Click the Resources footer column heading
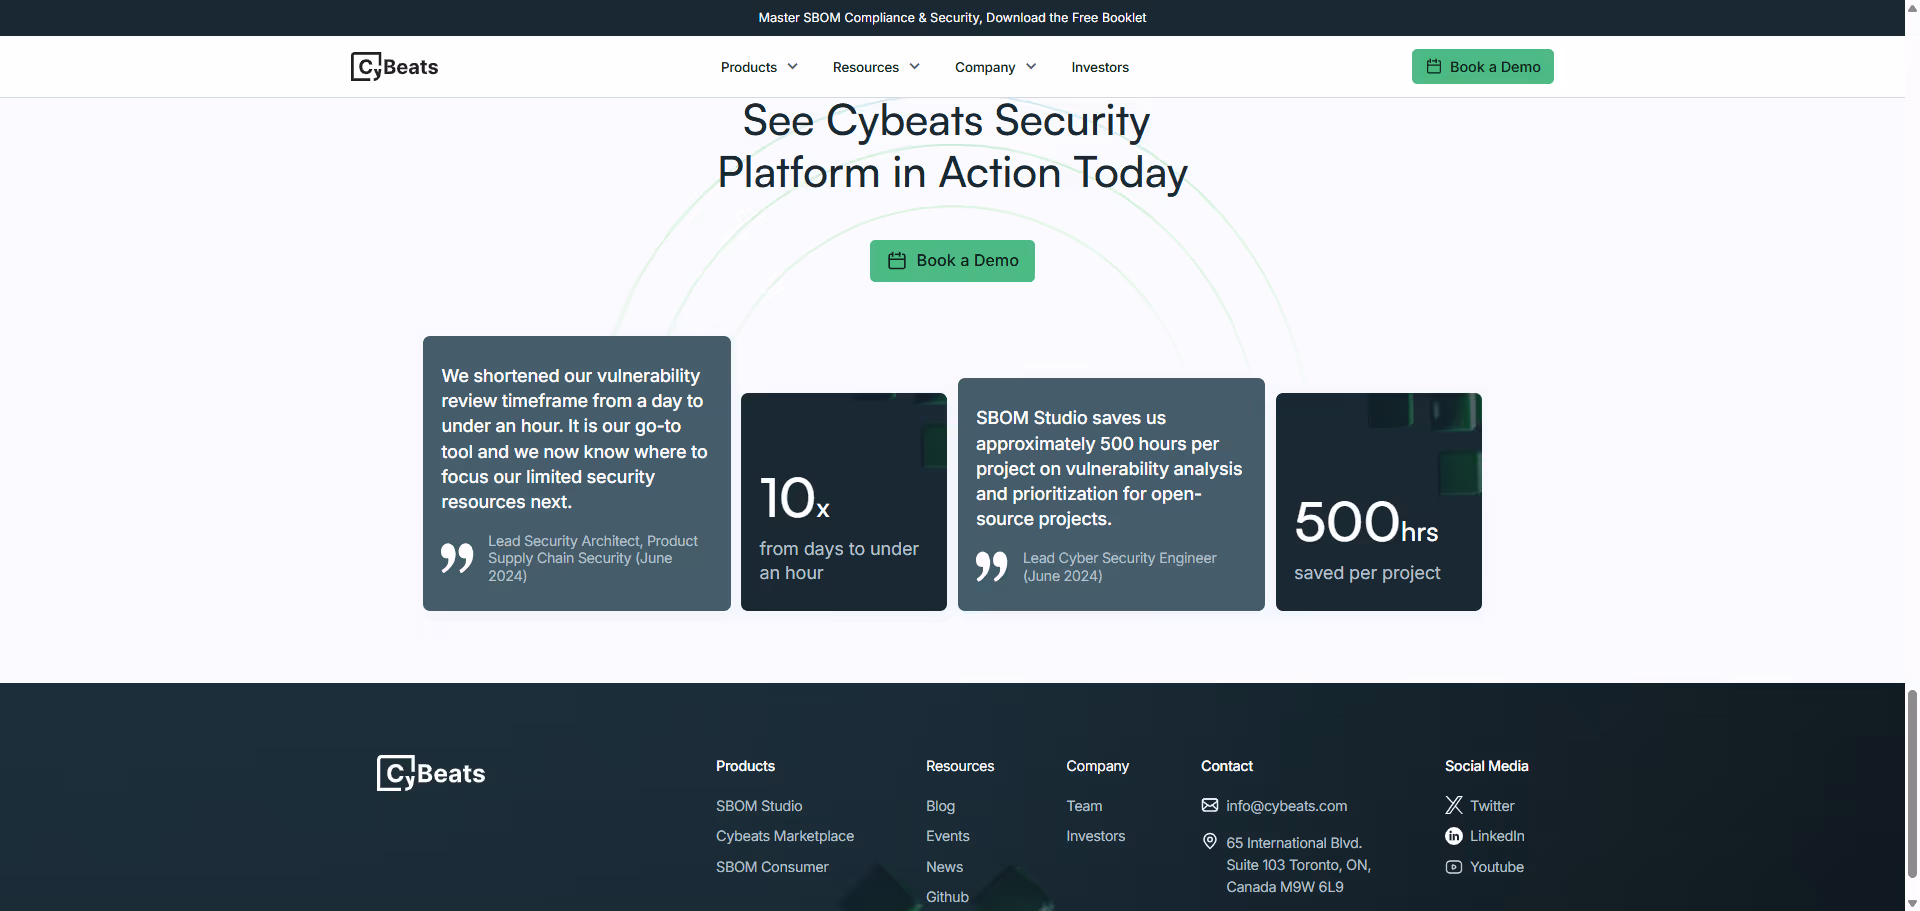The width and height of the screenshot is (1920, 911). click(960, 766)
